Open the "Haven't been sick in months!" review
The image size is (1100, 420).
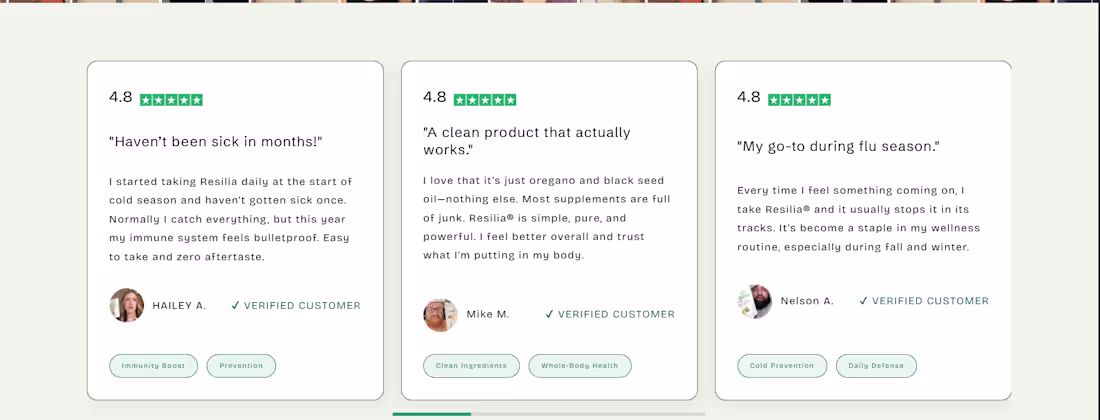[x=216, y=142]
